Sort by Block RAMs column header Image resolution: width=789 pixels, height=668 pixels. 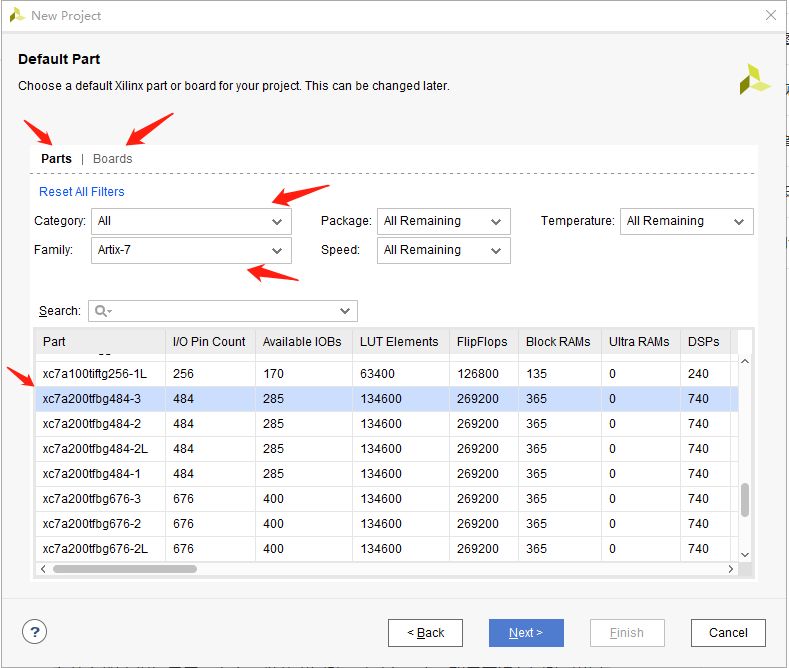pos(560,342)
